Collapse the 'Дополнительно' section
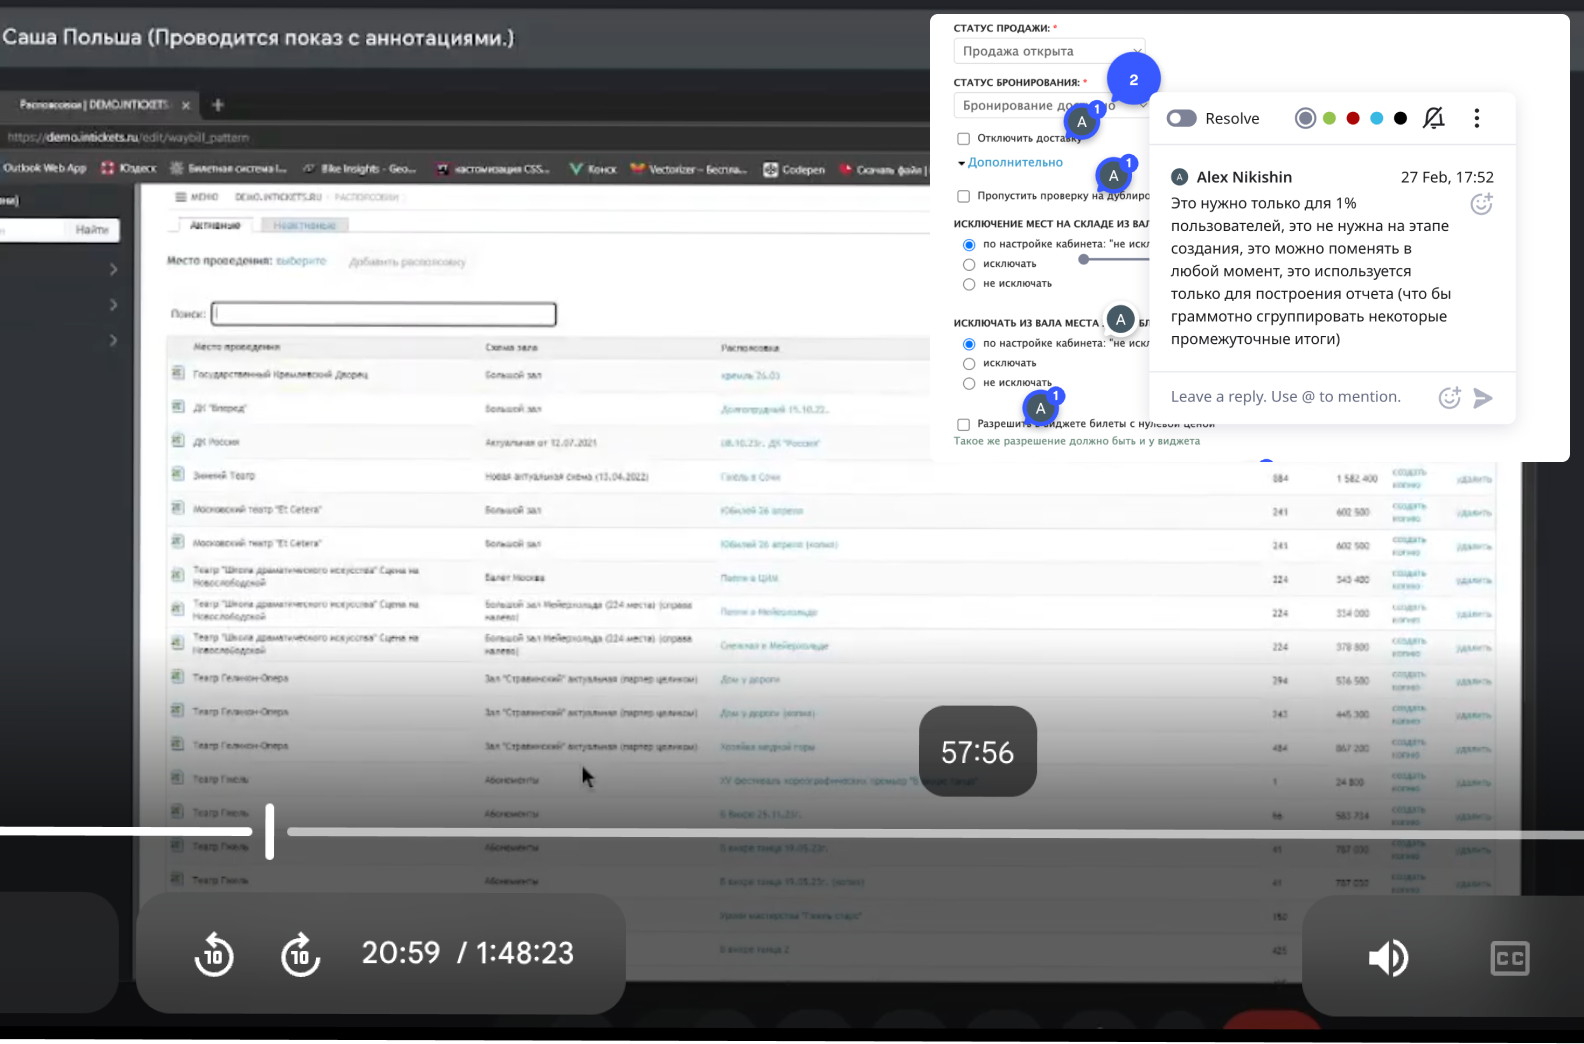 click(1014, 162)
